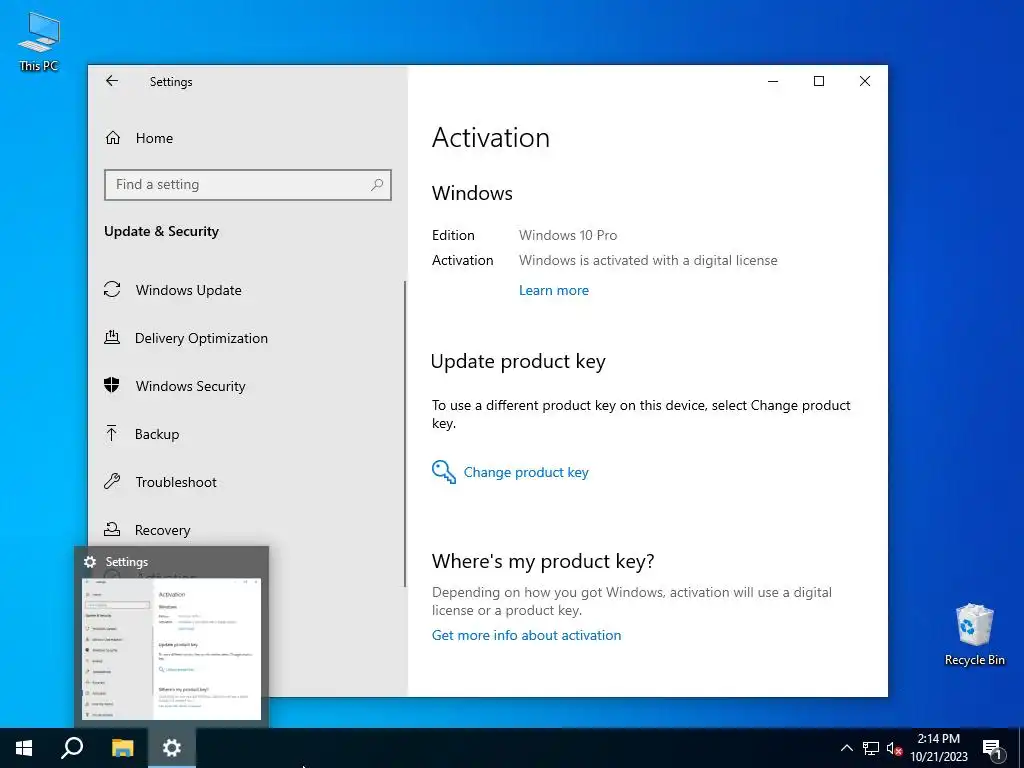Click the 'Where's my product key?' heading
Screen dimensions: 1024x768
pos(543,562)
